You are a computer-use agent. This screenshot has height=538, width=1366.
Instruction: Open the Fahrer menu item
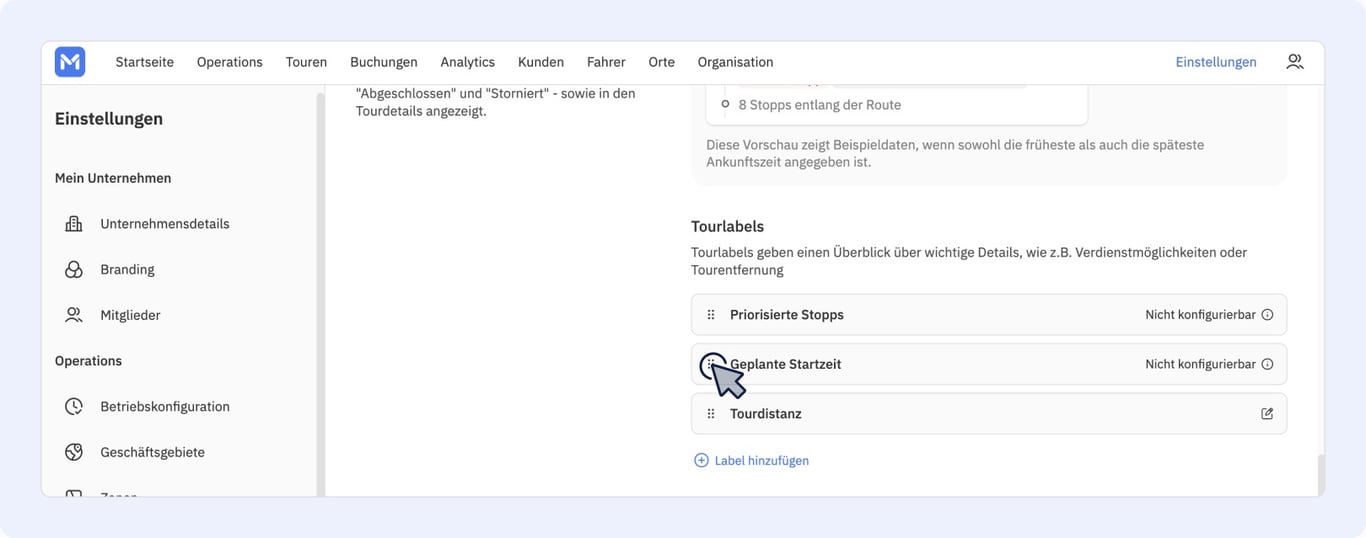[x=606, y=62]
